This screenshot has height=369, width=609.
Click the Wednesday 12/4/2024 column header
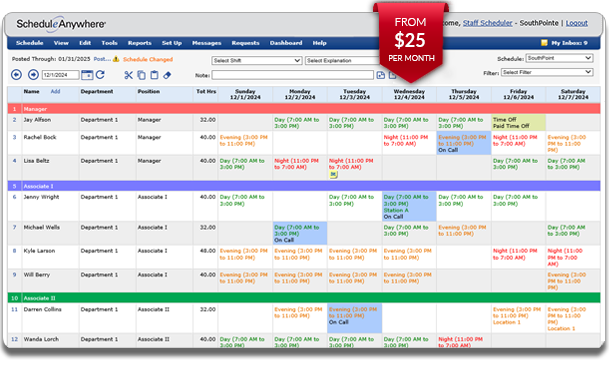point(409,94)
